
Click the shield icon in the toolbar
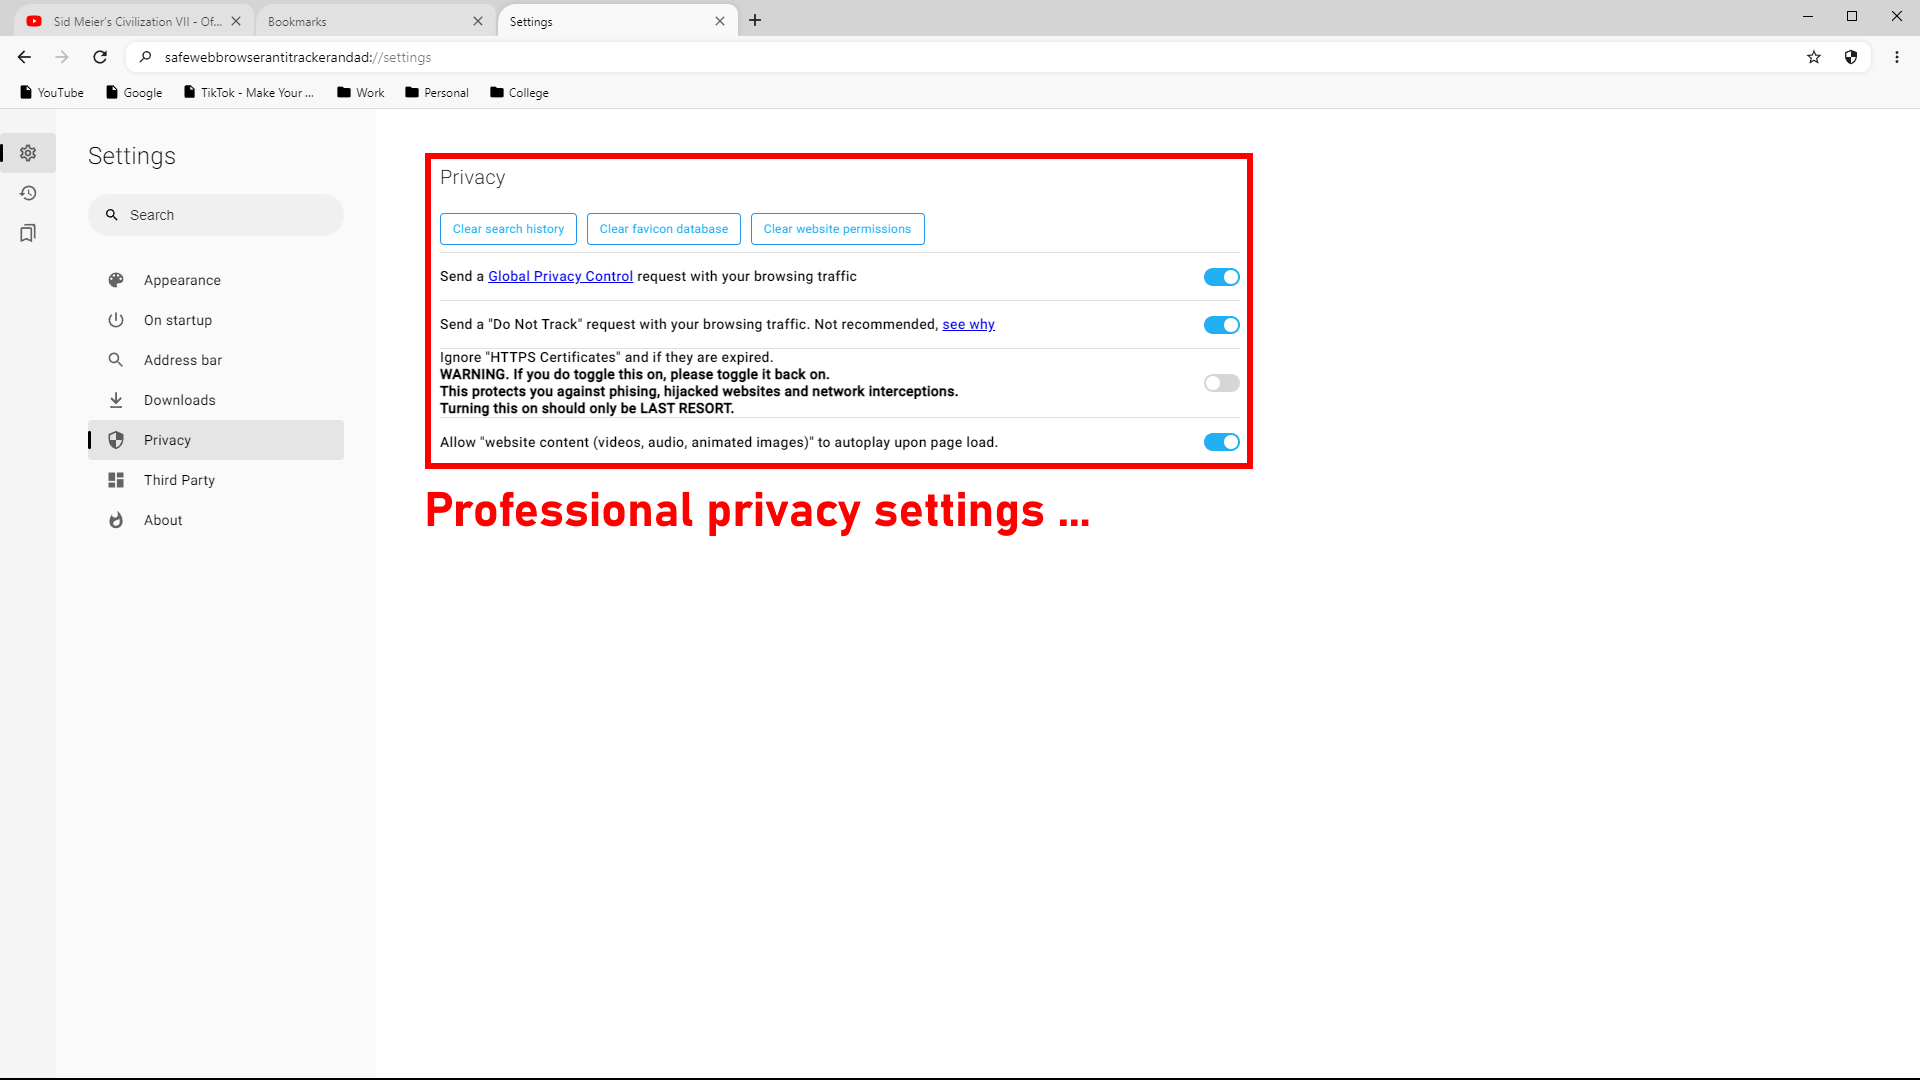click(x=1851, y=57)
